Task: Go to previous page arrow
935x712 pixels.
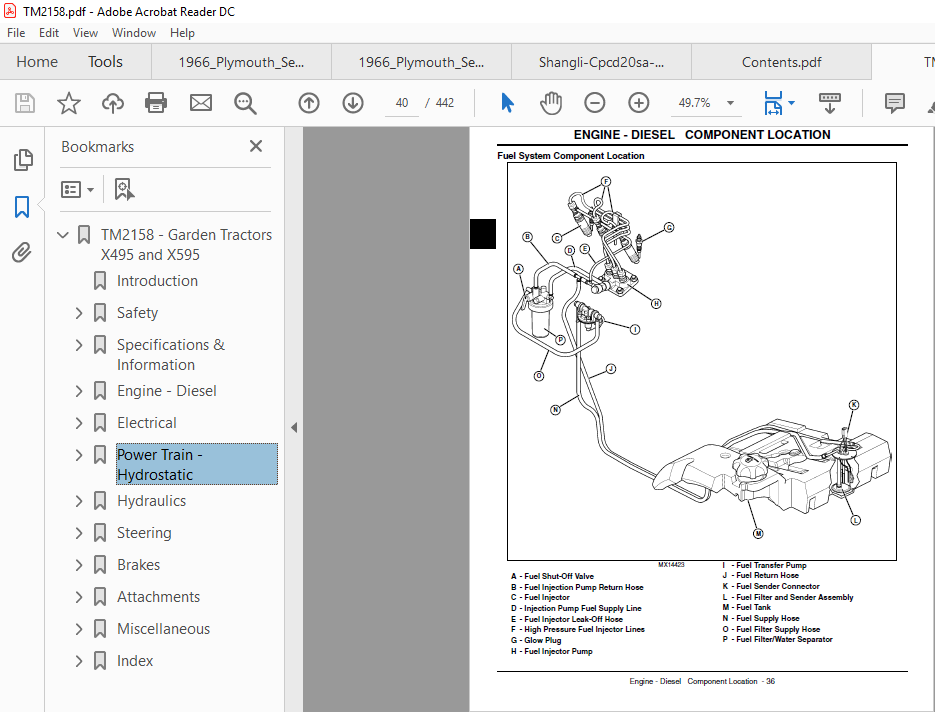Action: coord(309,103)
